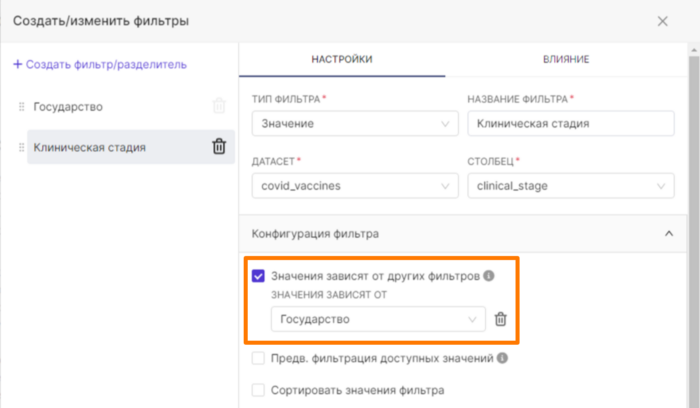The width and height of the screenshot is (700, 408).
Task: Open the Тип фильтра dropdown showing Значение
Action: [x=355, y=123]
